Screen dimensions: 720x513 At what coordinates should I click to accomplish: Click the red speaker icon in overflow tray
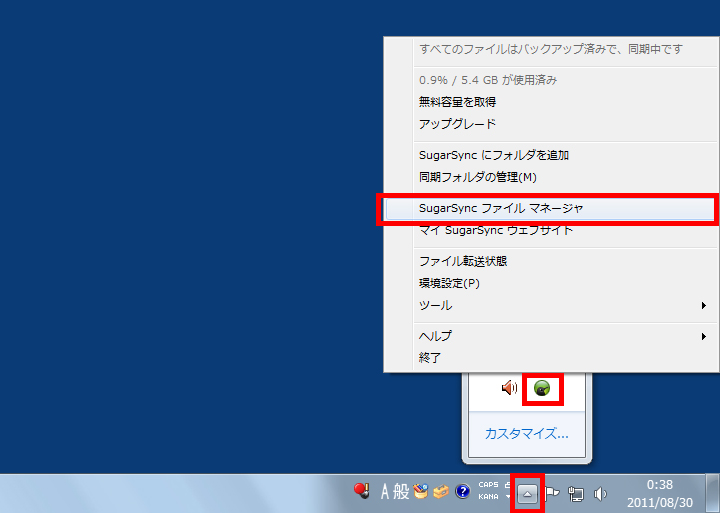[x=509, y=388]
